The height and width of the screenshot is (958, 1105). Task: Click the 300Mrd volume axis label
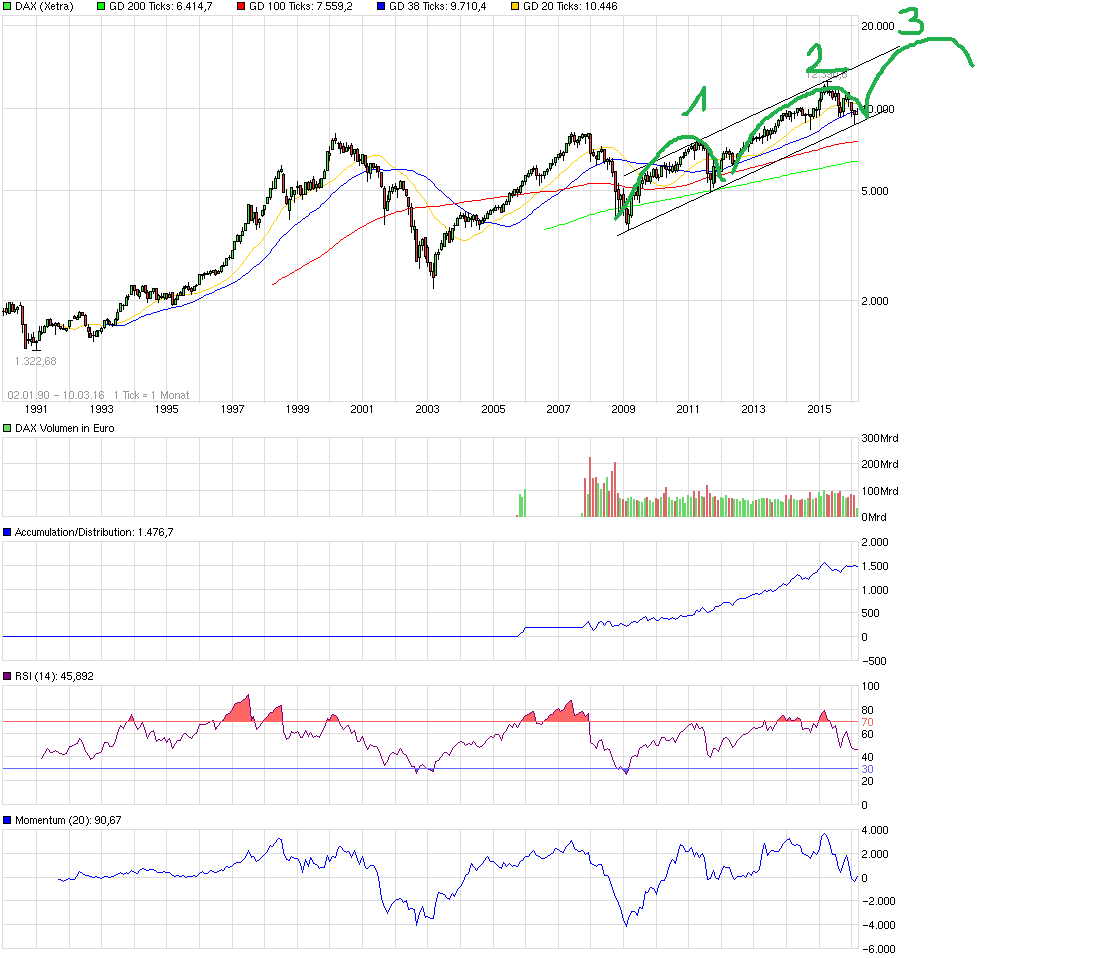tap(879, 438)
